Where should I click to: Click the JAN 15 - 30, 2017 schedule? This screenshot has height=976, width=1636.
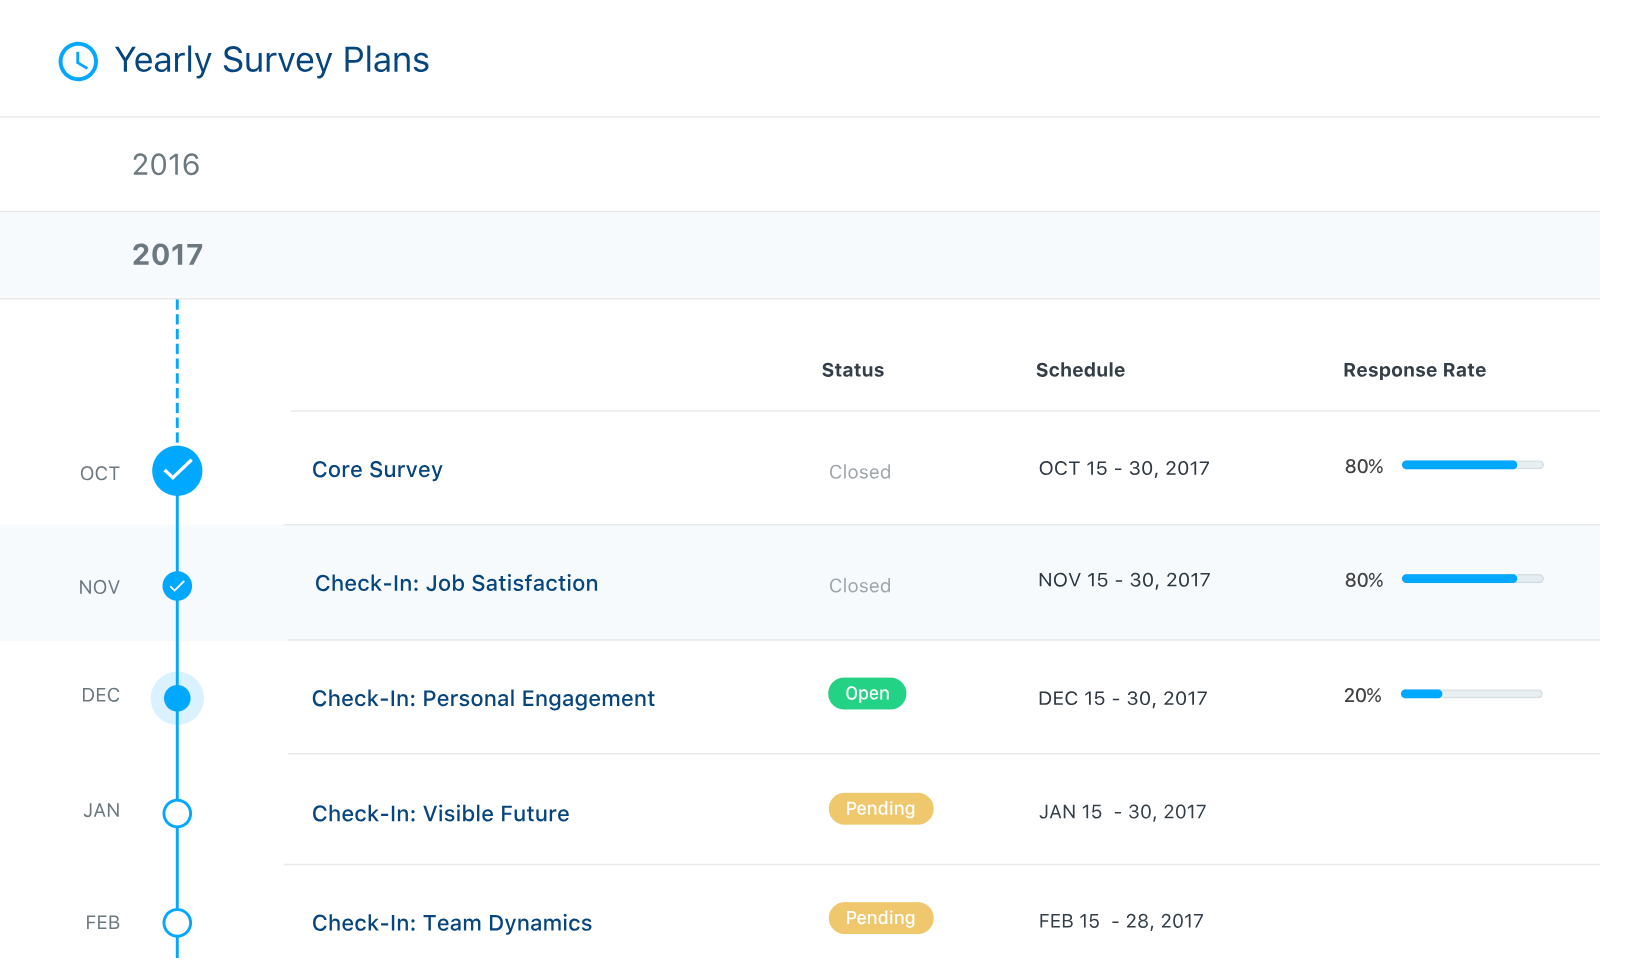(x=1122, y=812)
